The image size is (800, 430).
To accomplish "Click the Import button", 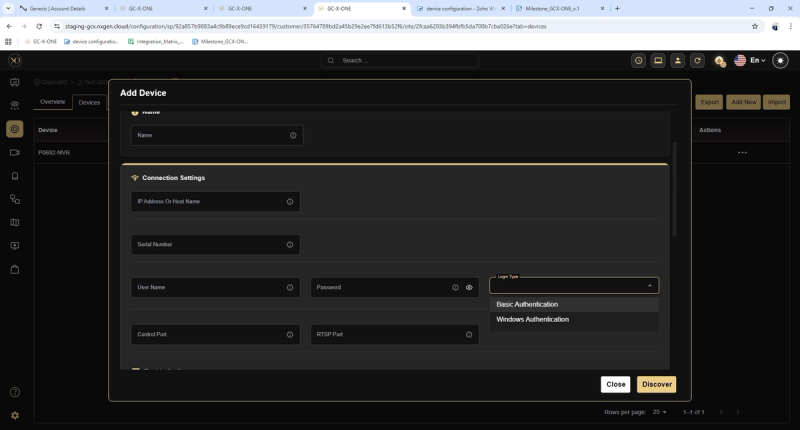I will (777, 102).
